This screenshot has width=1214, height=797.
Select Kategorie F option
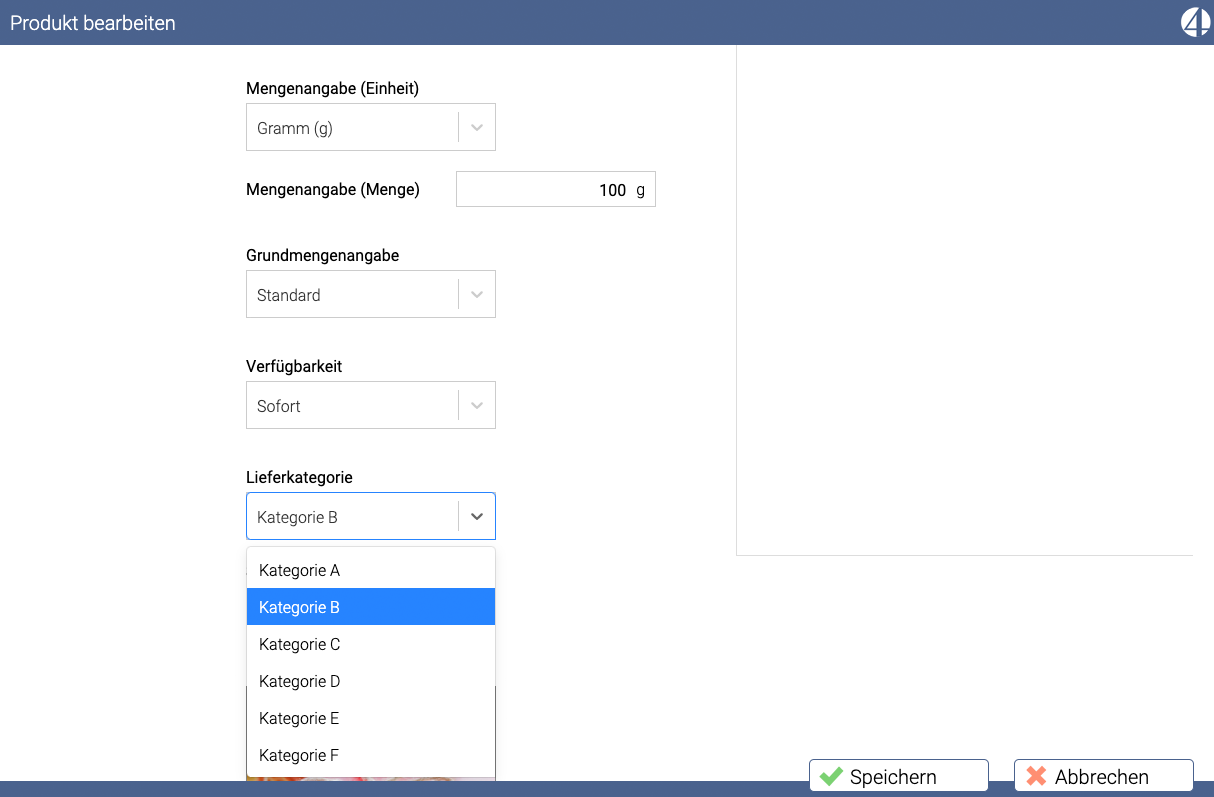point(371,755)
